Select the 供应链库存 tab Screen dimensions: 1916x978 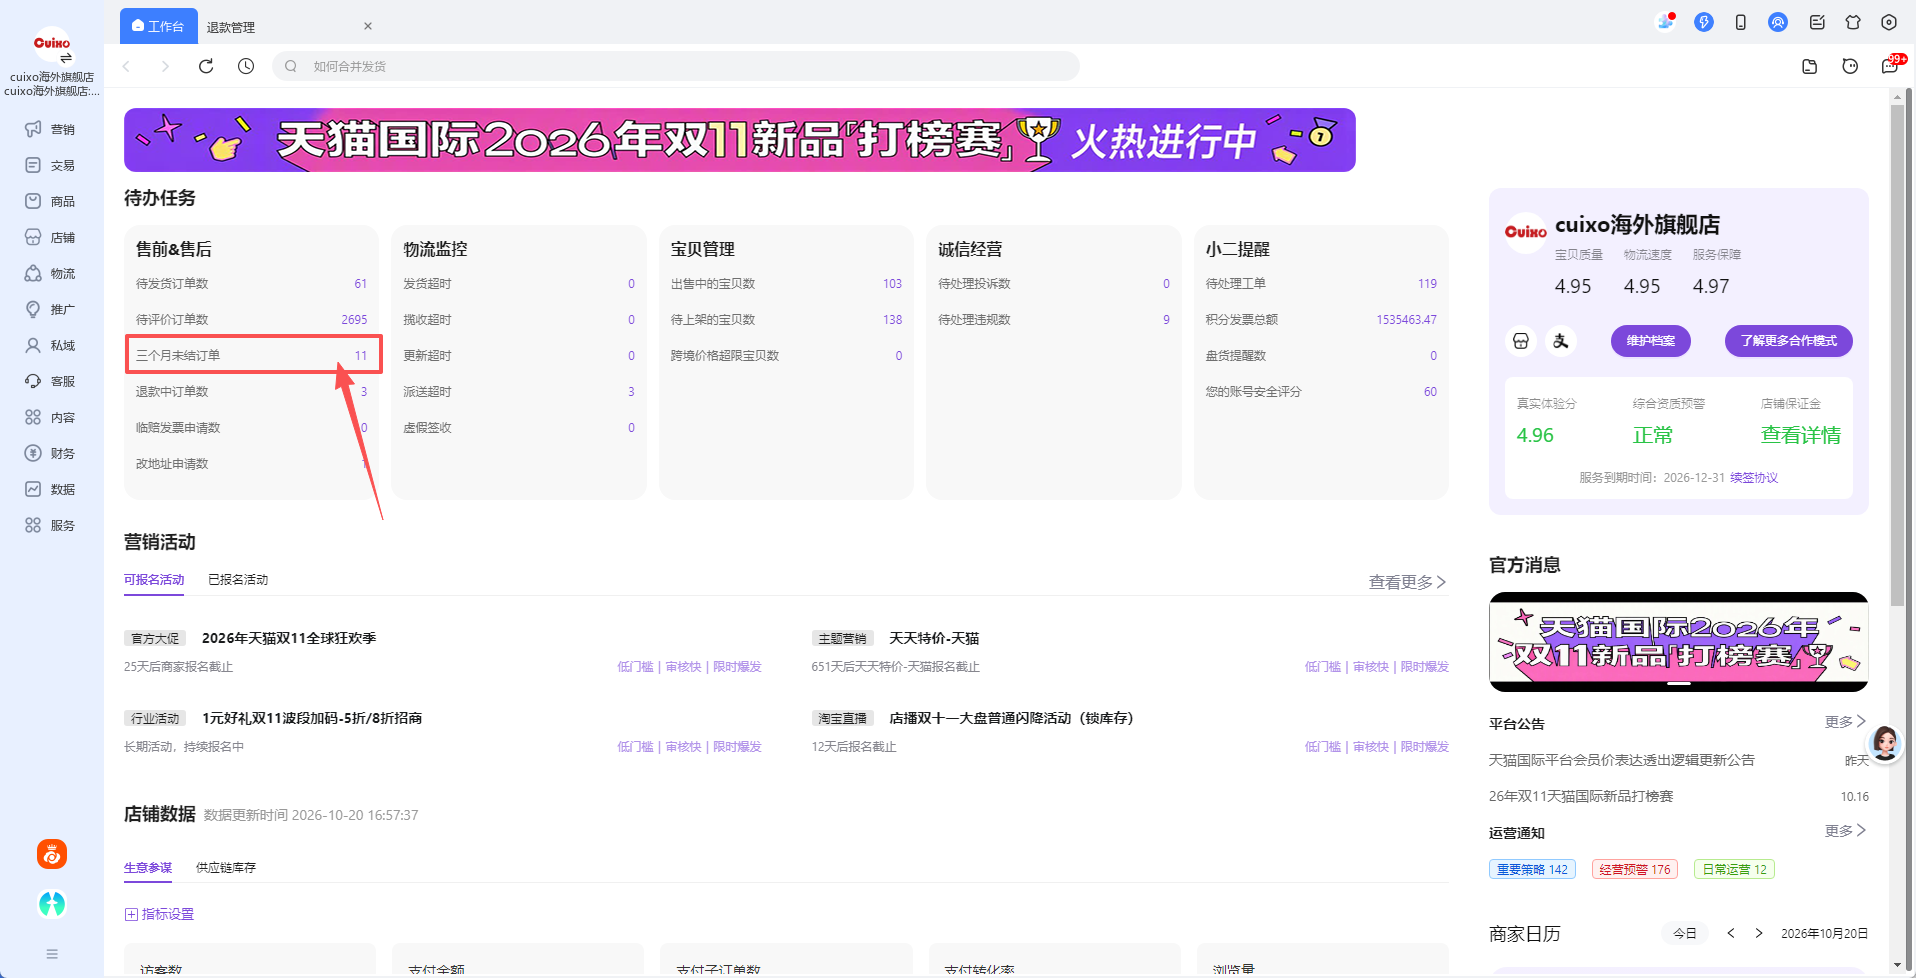pos(226,868)
